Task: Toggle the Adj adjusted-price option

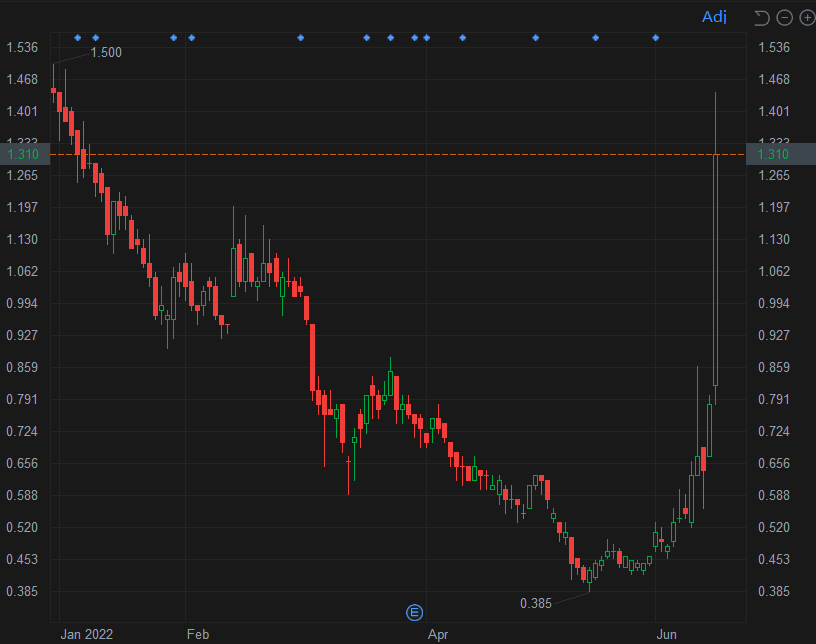Action: 714,17
